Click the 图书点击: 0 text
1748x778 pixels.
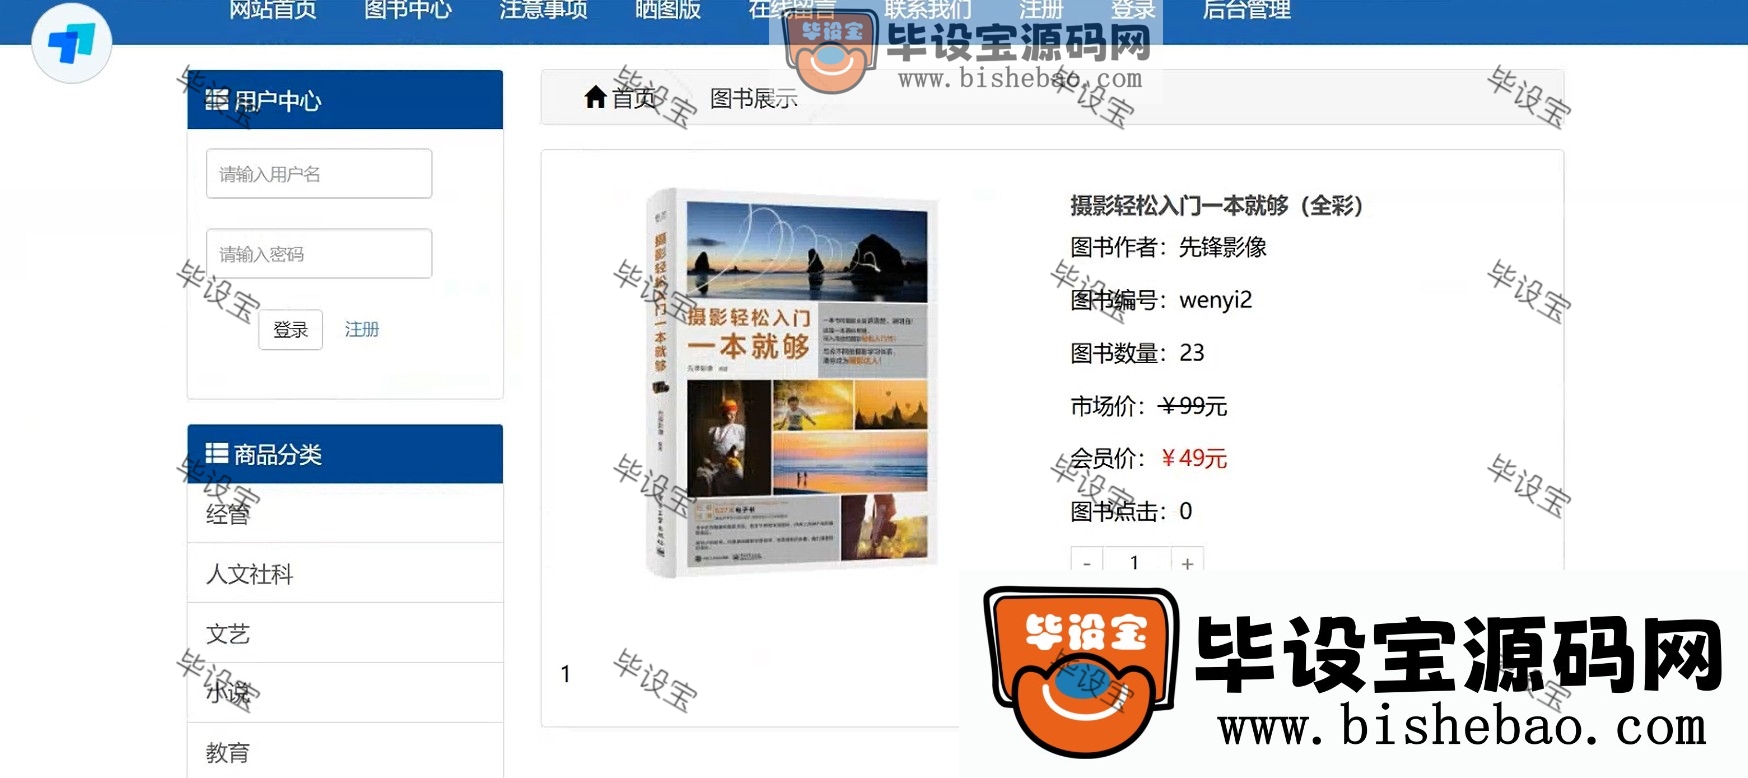coord(1131,511)
